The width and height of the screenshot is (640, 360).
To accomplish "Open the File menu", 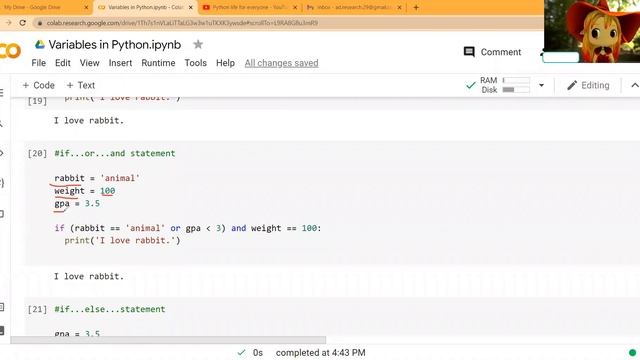I will (x=38, y=63).
